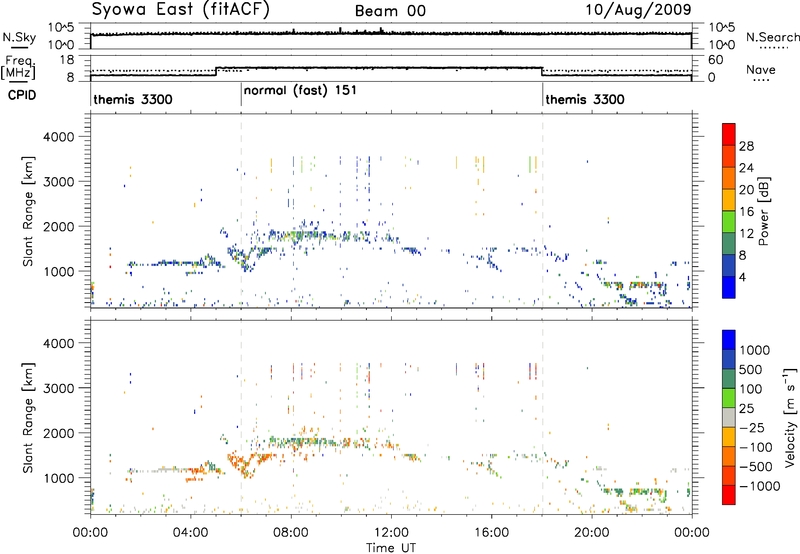800x554 pixels.
Task: Click the 12:00 time tick label
Action: [391, 533]
